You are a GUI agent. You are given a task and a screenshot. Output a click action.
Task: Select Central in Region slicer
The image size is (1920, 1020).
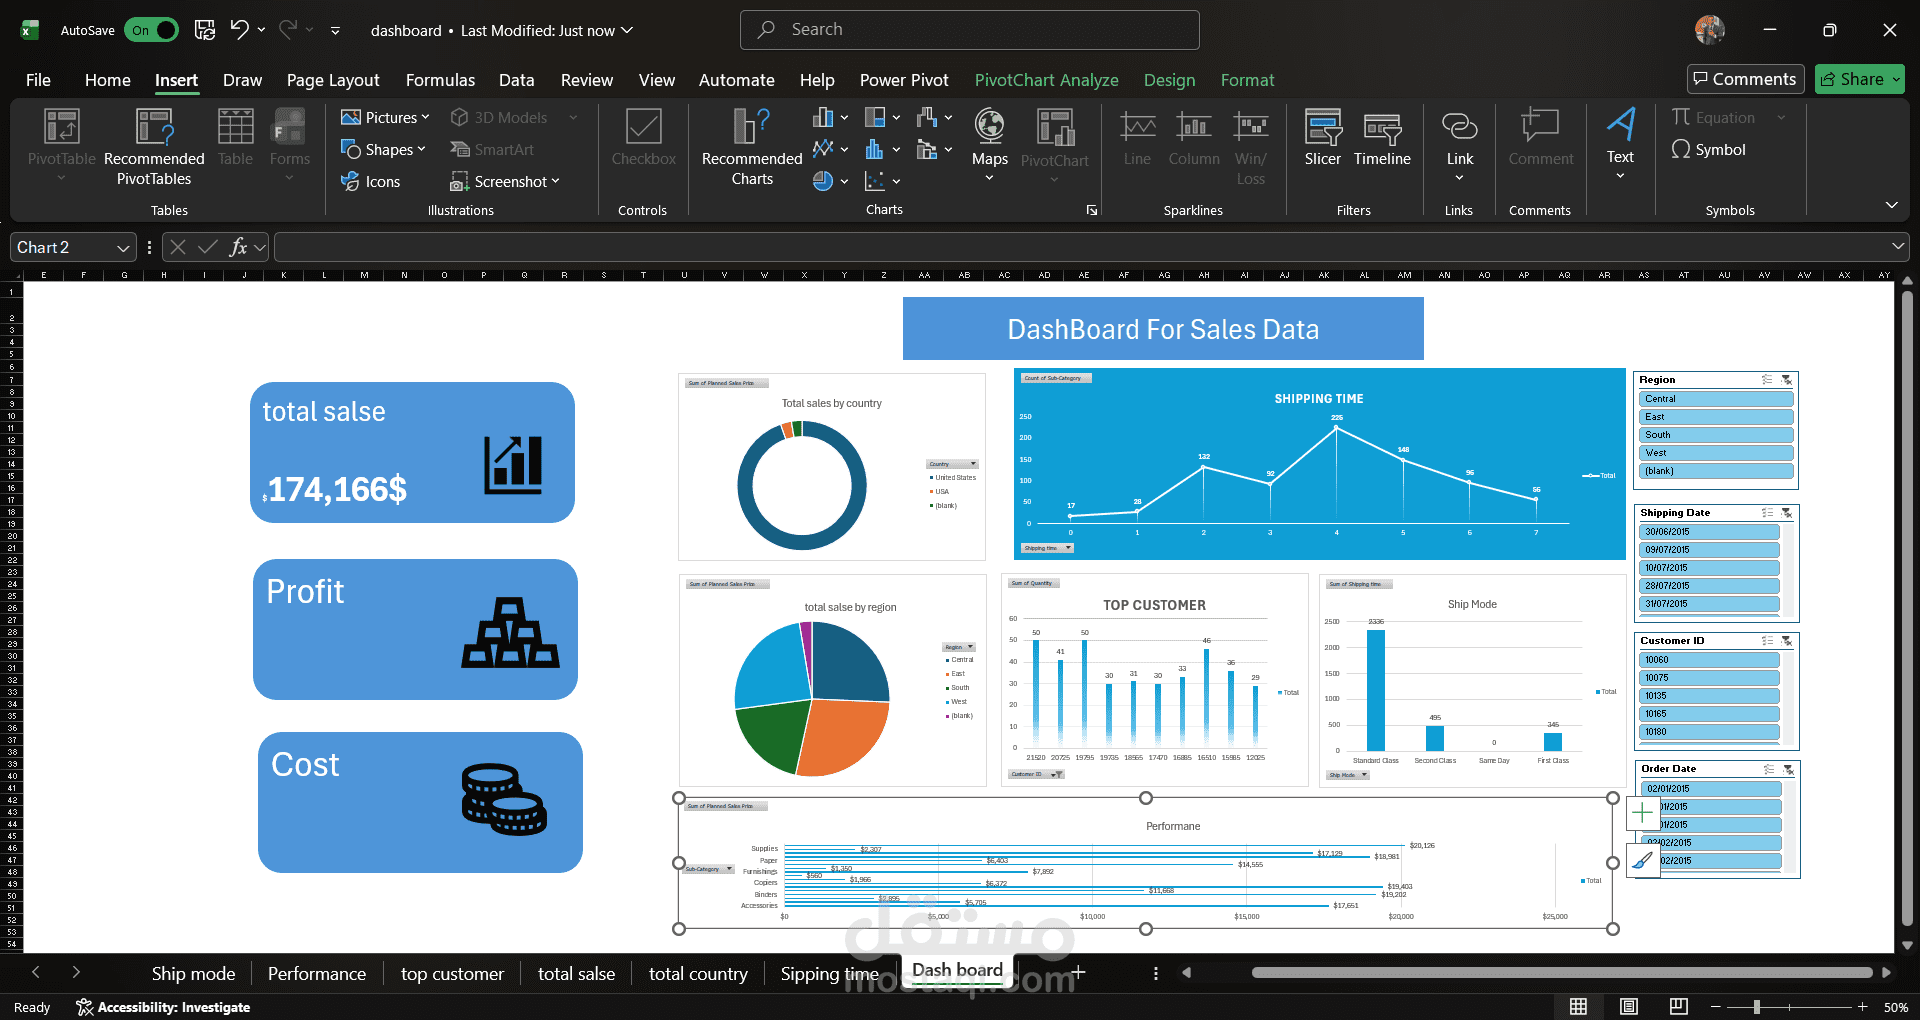pyautogui.click(x=1715, y=399)
